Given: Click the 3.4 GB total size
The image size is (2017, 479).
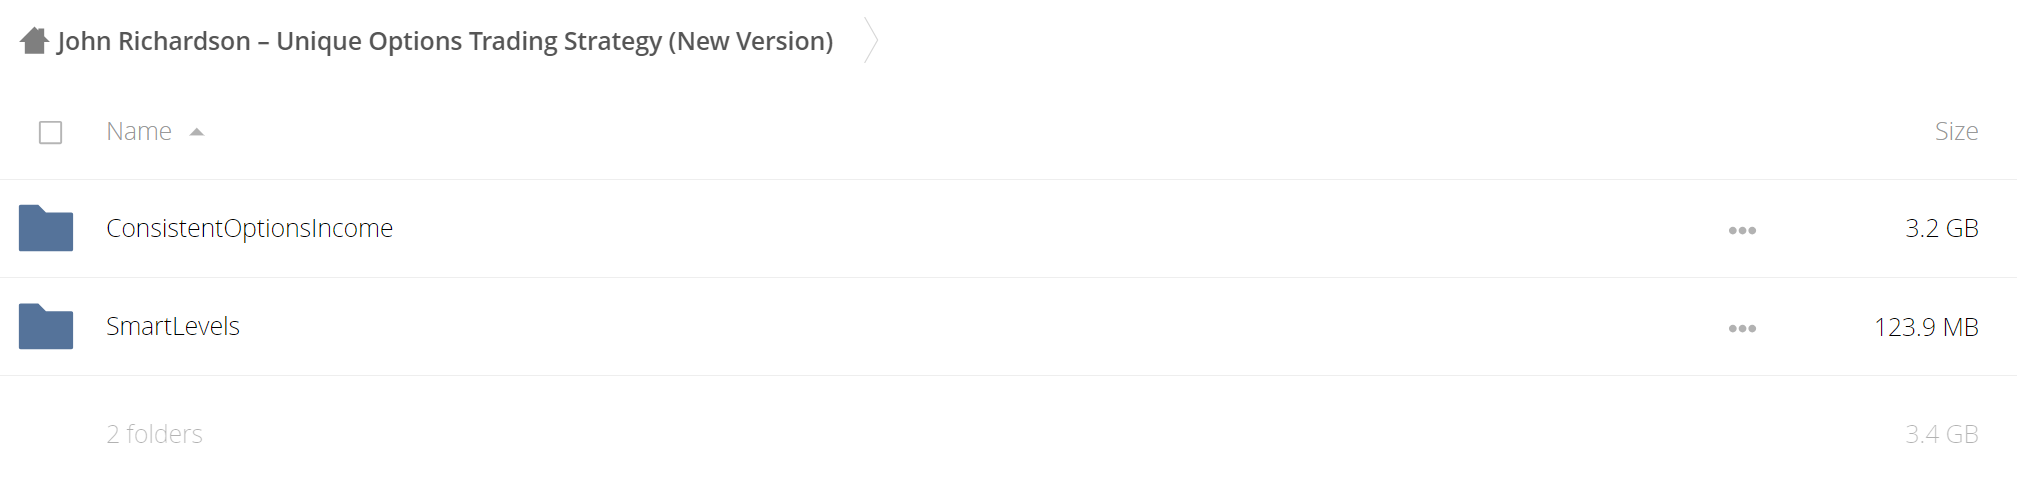Looking at the screenshot, I should [x=1942, y=434].
